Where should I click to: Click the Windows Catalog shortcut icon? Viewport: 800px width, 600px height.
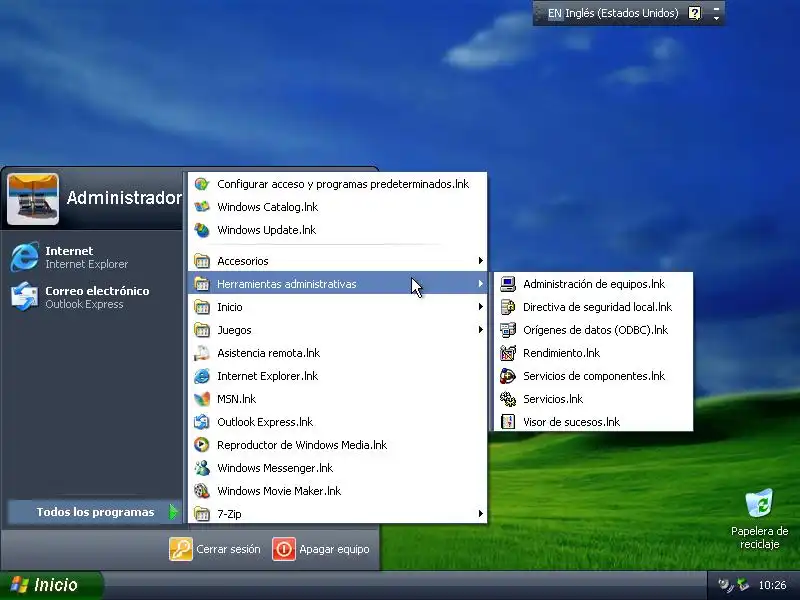[202, 207]
